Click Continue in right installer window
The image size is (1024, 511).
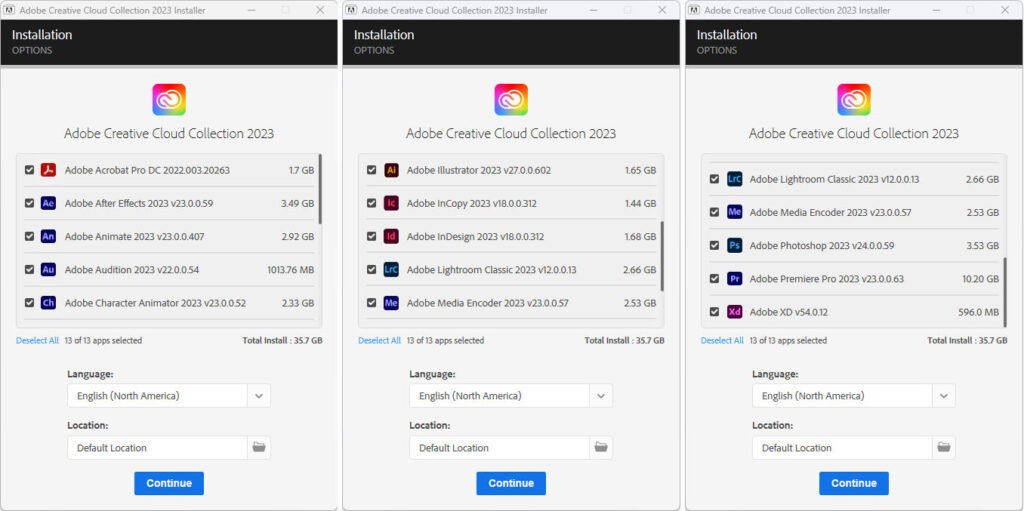[854, 484]
